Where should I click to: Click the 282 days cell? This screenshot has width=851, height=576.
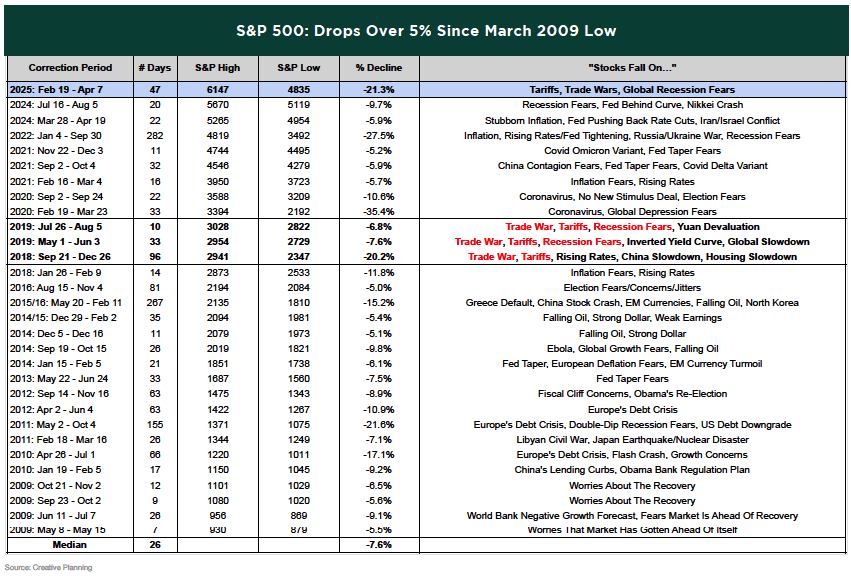154,135
